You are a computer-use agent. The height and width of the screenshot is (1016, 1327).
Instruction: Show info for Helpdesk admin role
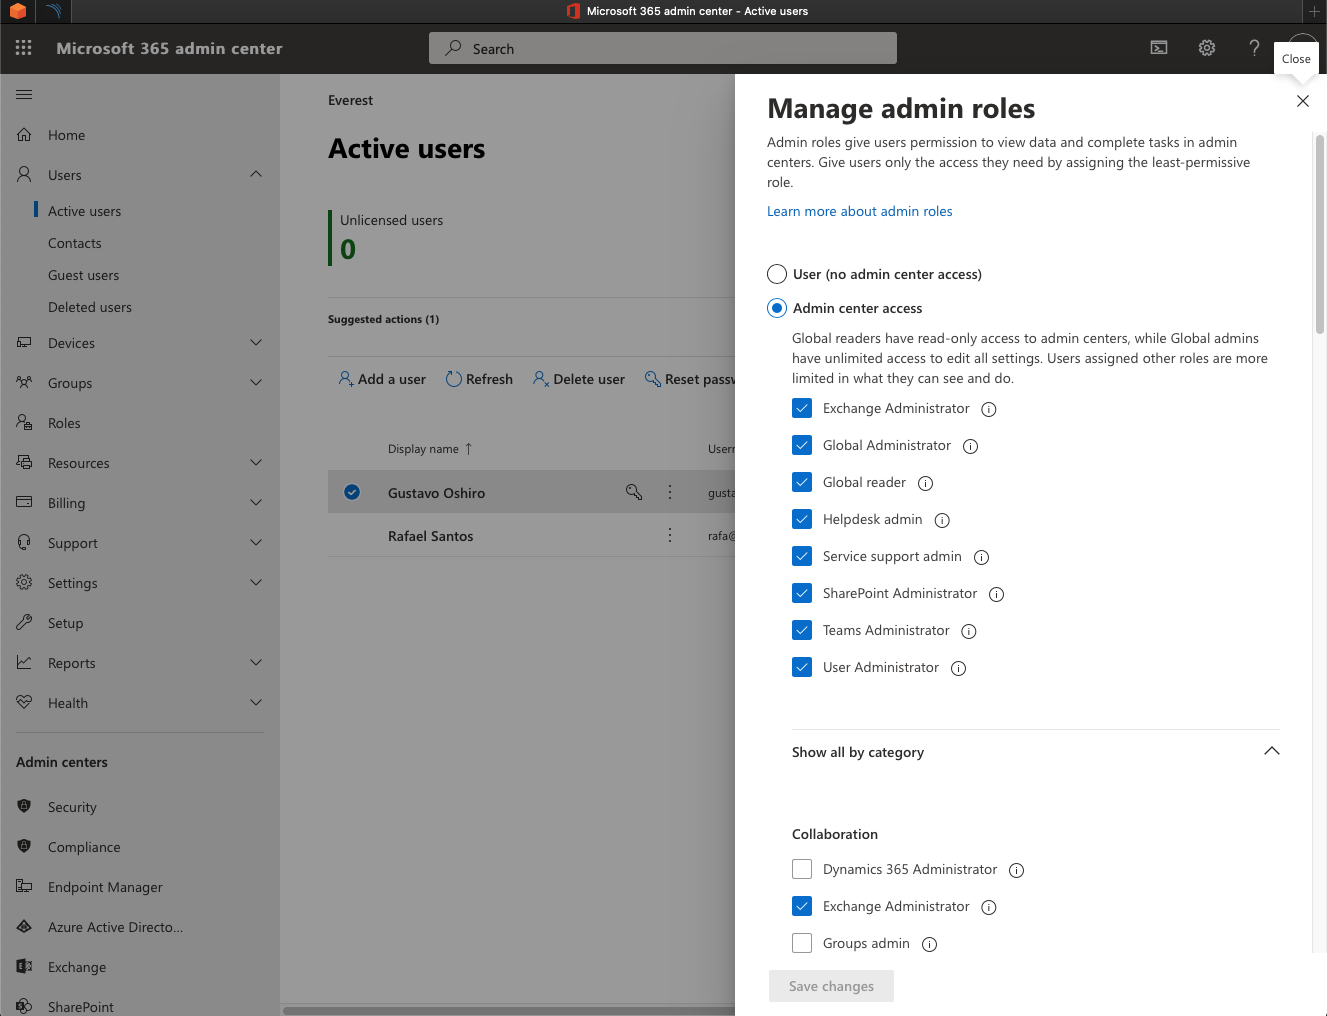pyautogui.click(x=942, y=520)
